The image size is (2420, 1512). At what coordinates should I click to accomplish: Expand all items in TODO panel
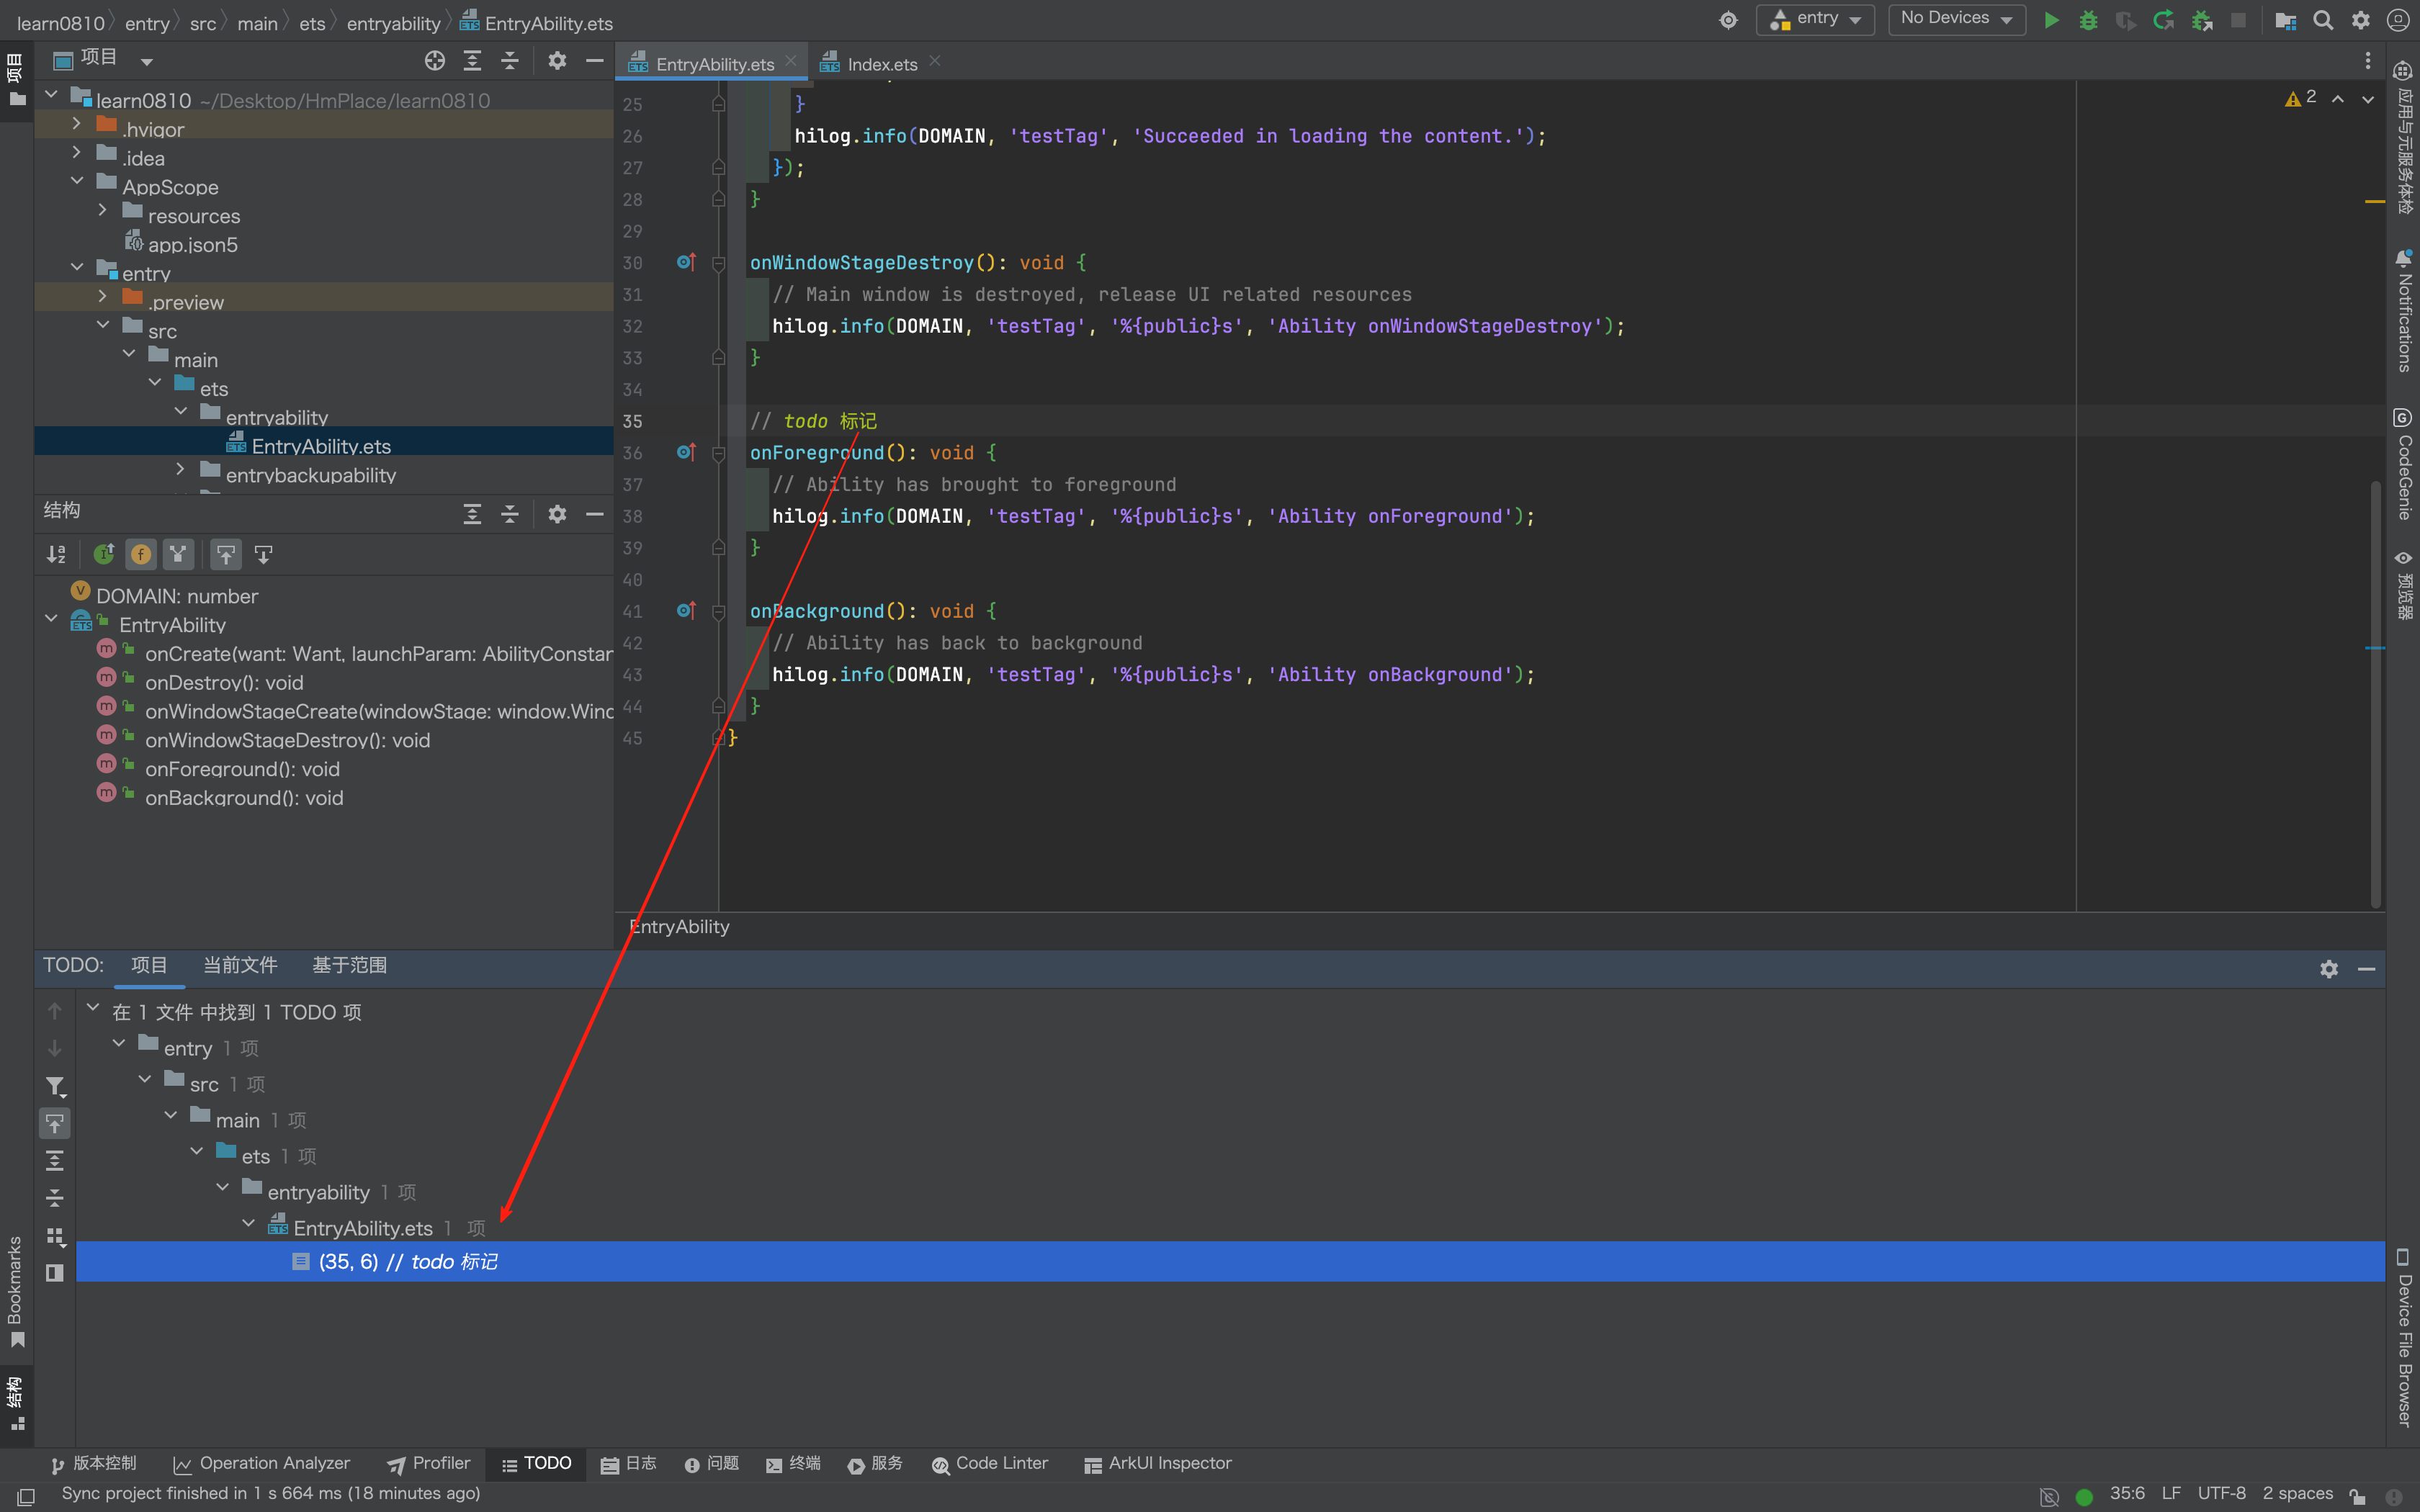55,1160
